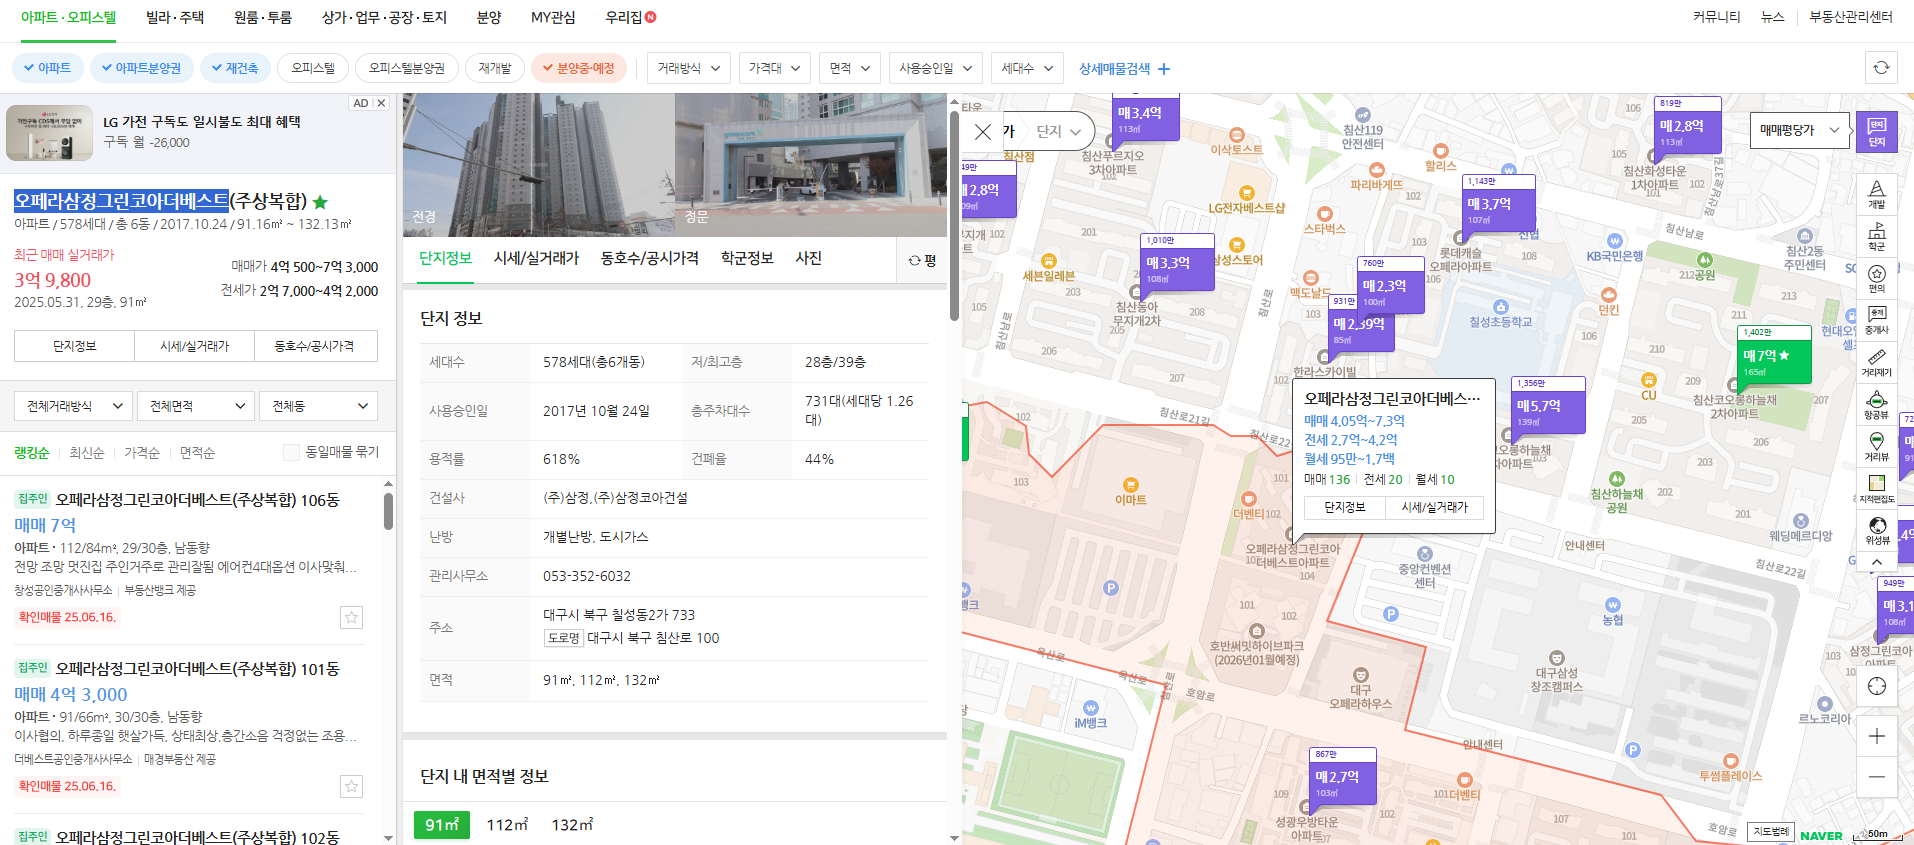Activate the 거리재기 distance measuring tool
1914x845 pixels.
[1876, 362]
